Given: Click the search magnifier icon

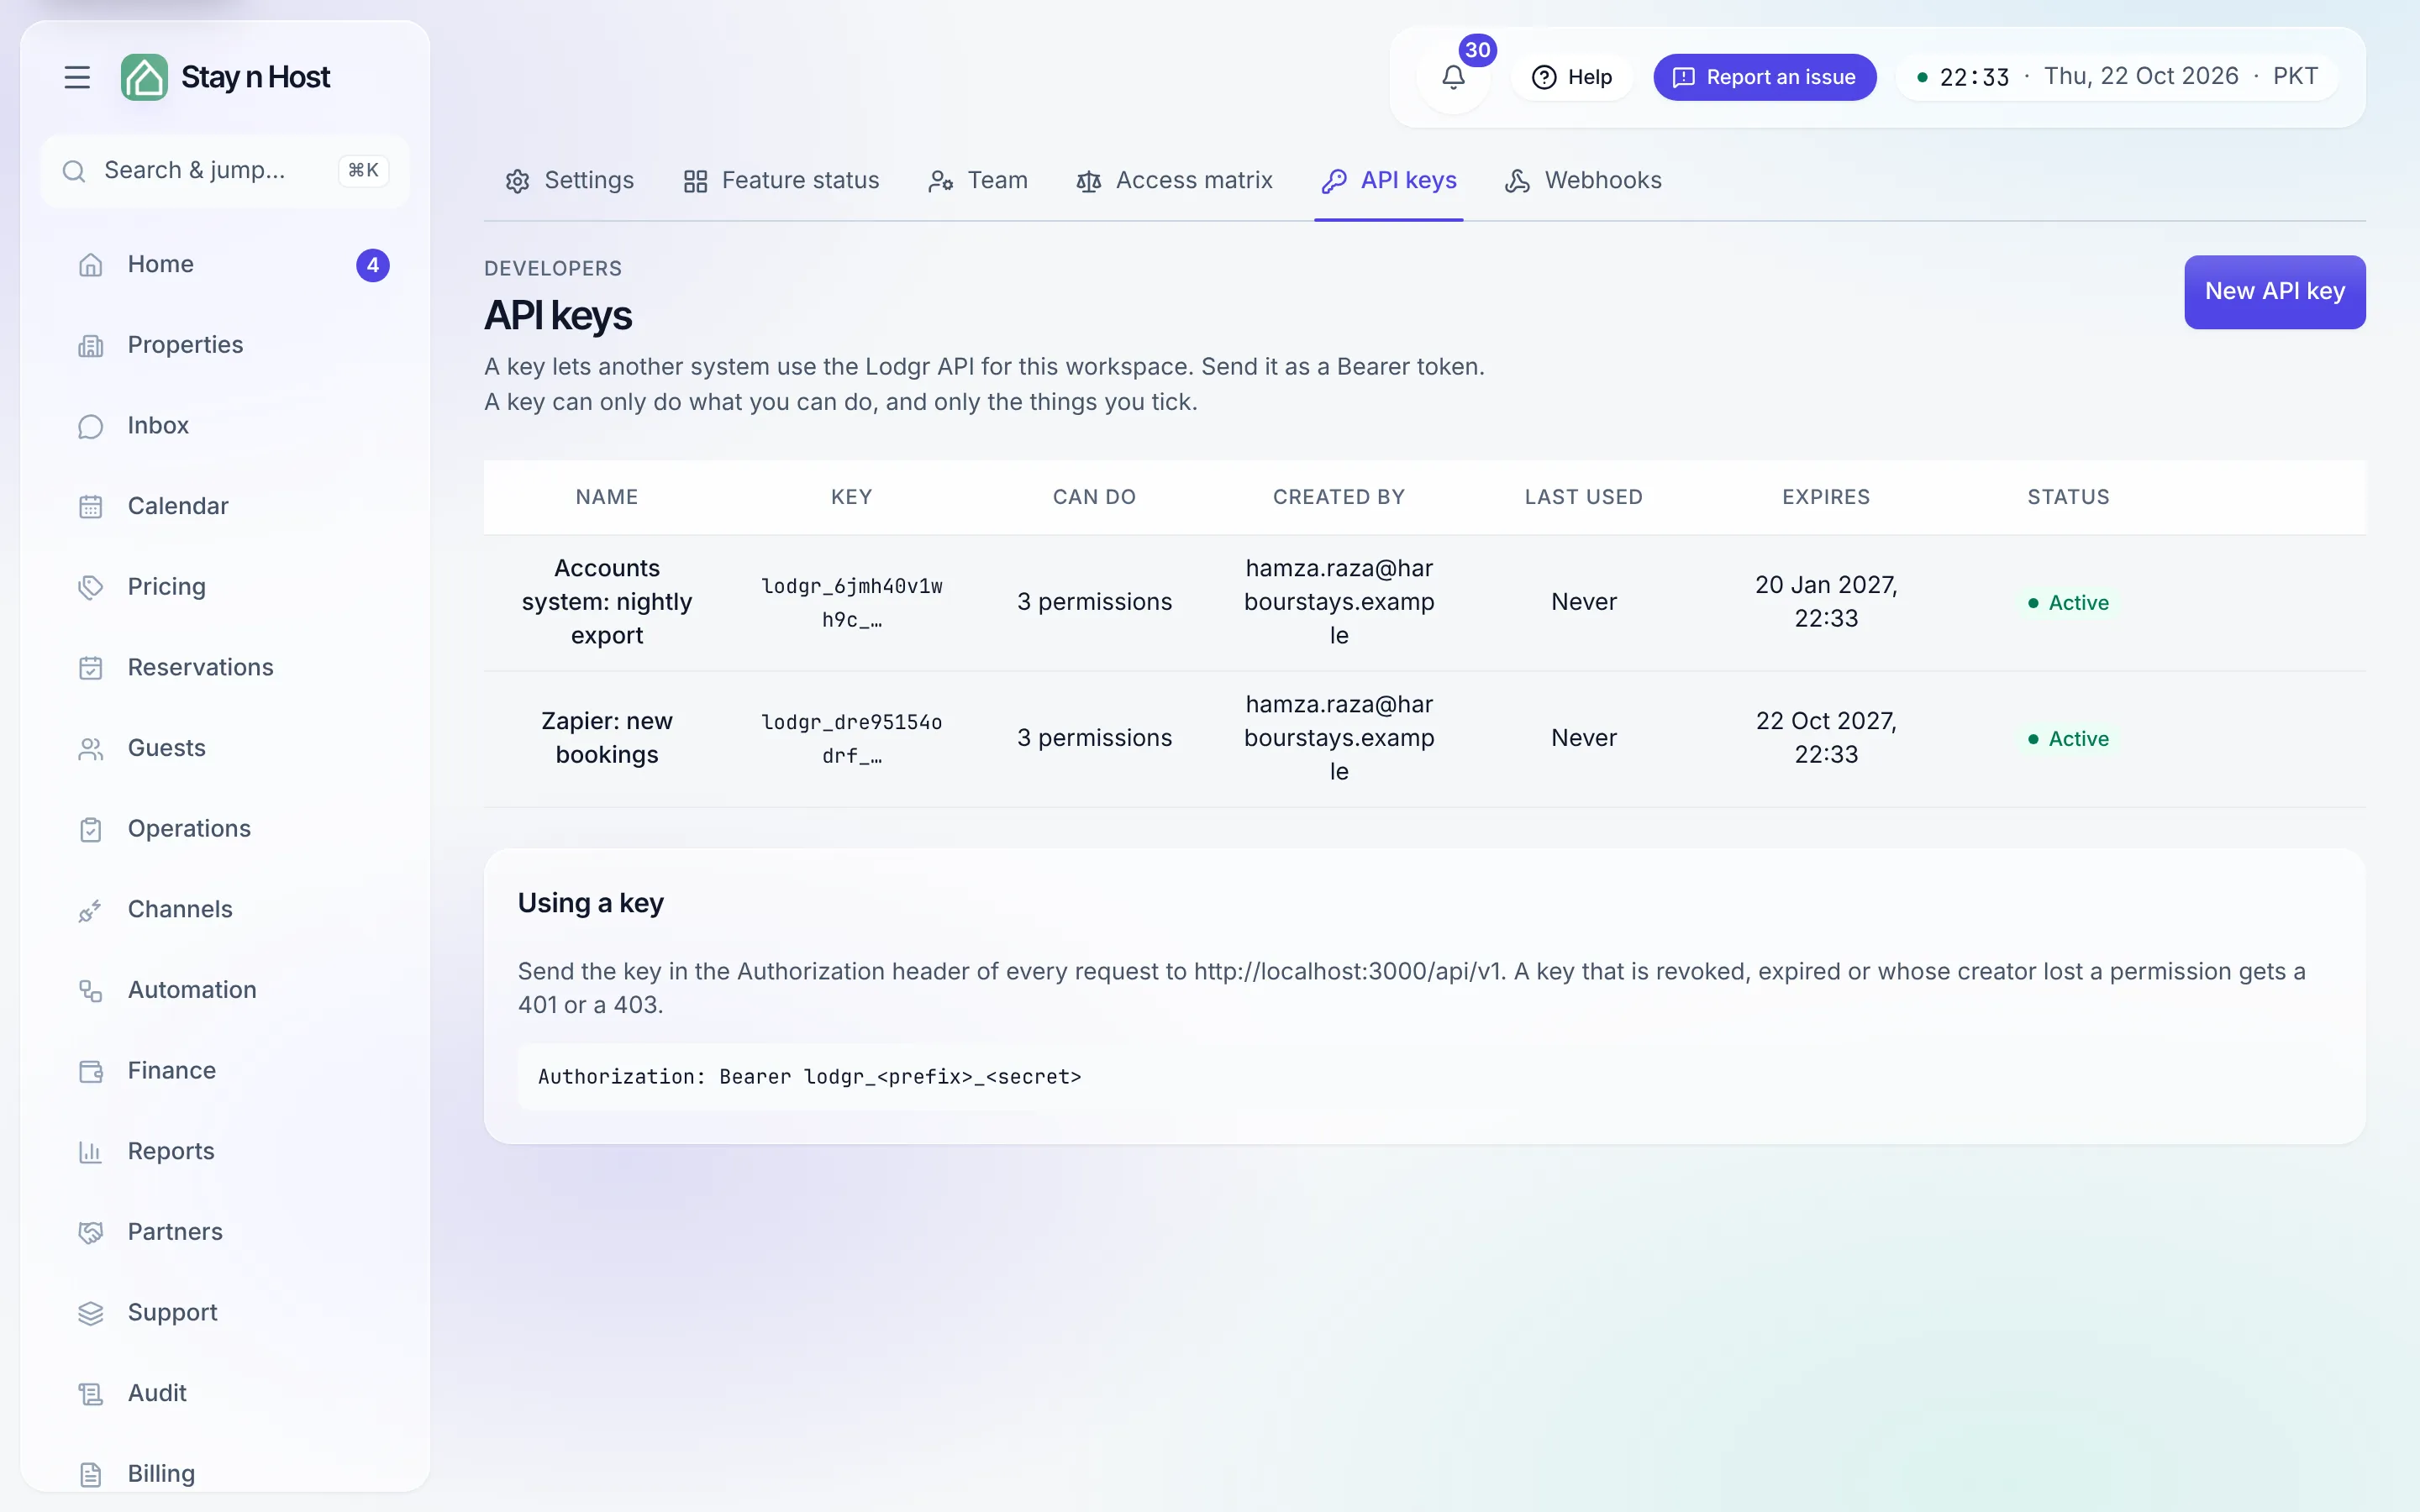Looking at the screenshot, I should click(74, 171).
